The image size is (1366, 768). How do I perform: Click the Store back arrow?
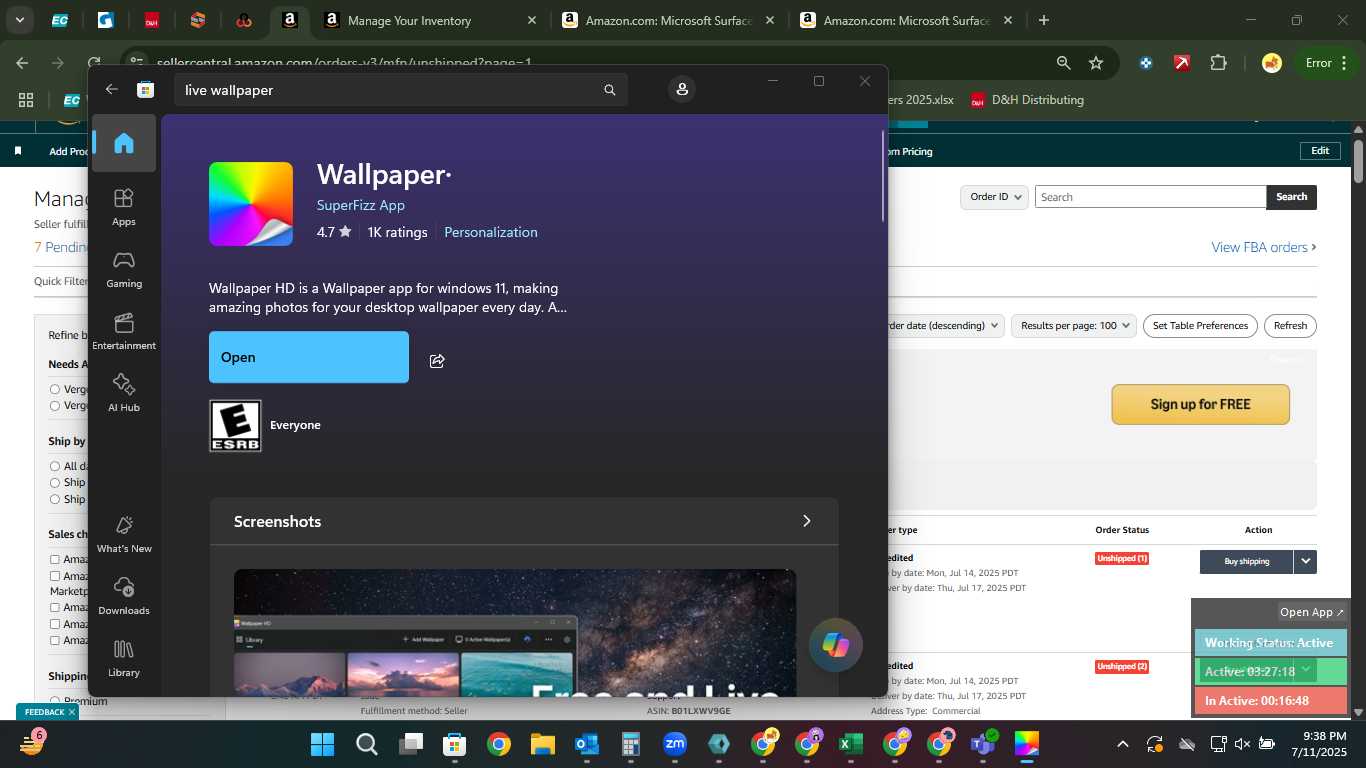tap(112, 89)
